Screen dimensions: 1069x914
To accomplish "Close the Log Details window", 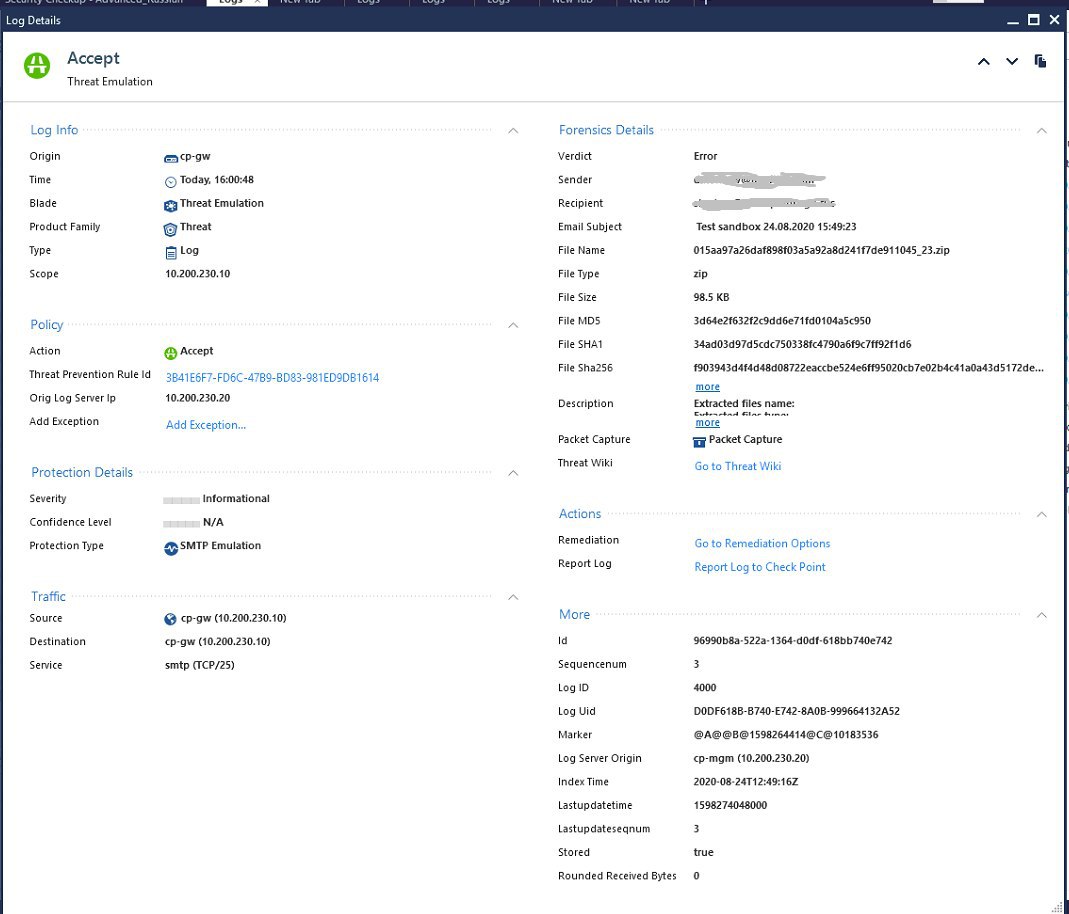I will point(1055,20).
